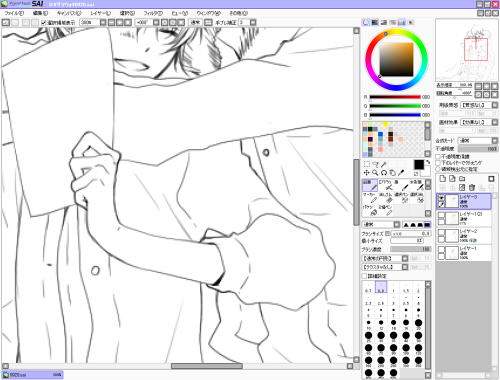Open the stabilizer value dropdown in toolbar
This screenshot has width=500, height=380.
pos(253,23)
